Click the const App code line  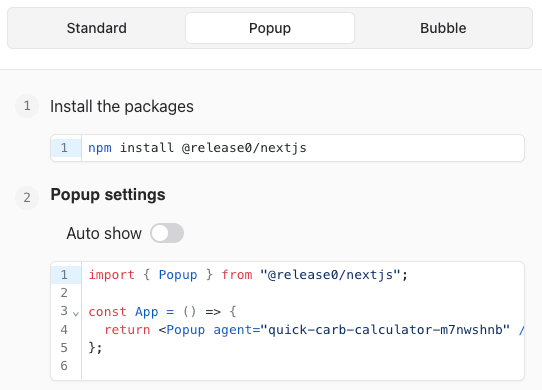(x=162, y=312)
